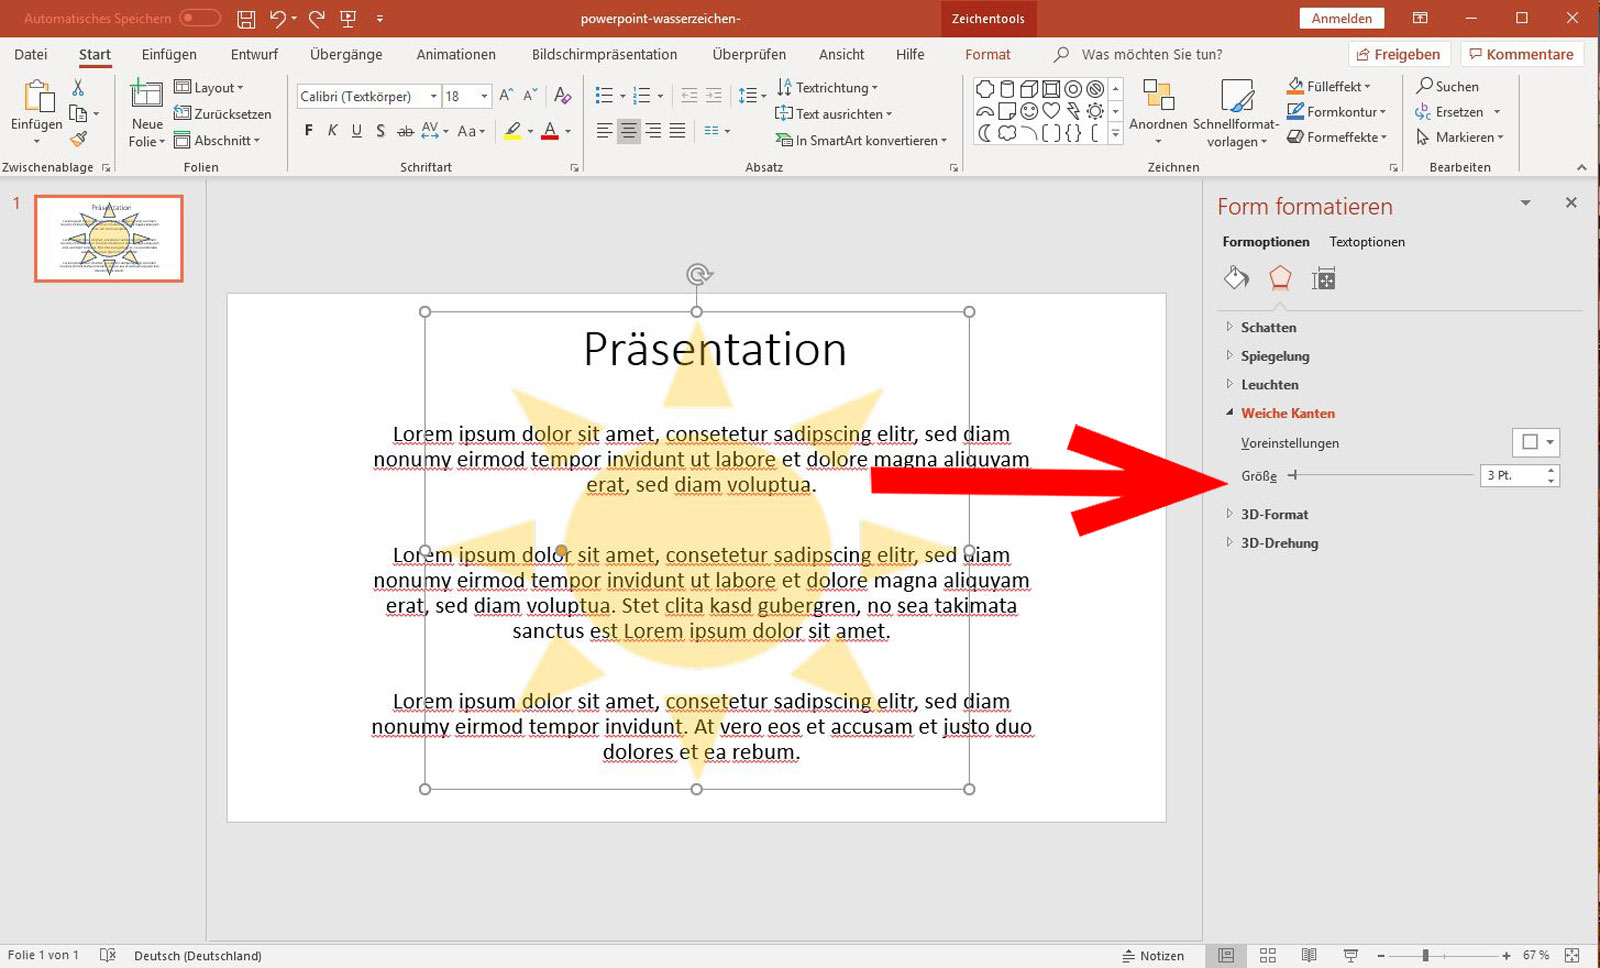1600x968 pixels.
Task: Insert the heart shape from the Zeichnen gallery
Action: (1051, 111)
